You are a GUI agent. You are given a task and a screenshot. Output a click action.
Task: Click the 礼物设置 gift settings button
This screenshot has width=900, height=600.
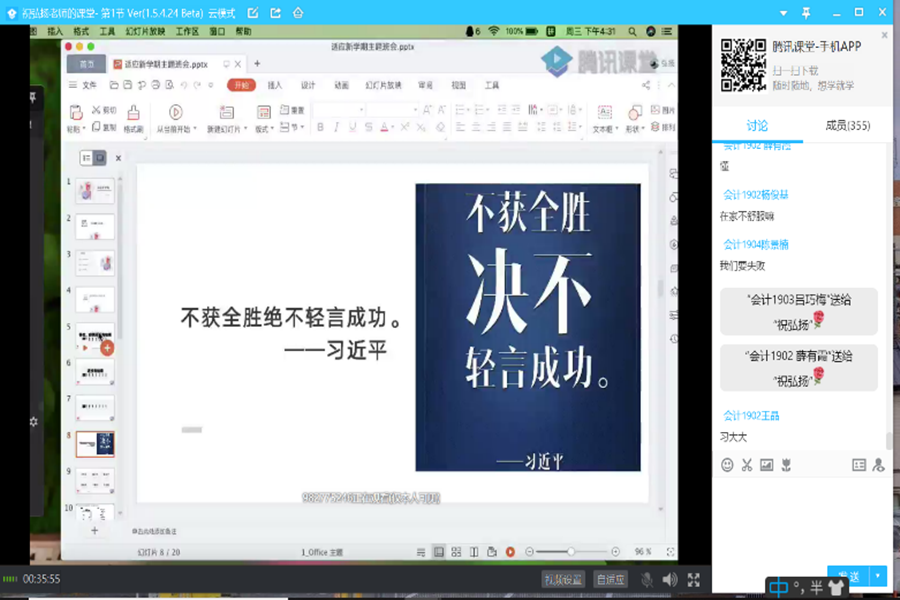point(563,579)
